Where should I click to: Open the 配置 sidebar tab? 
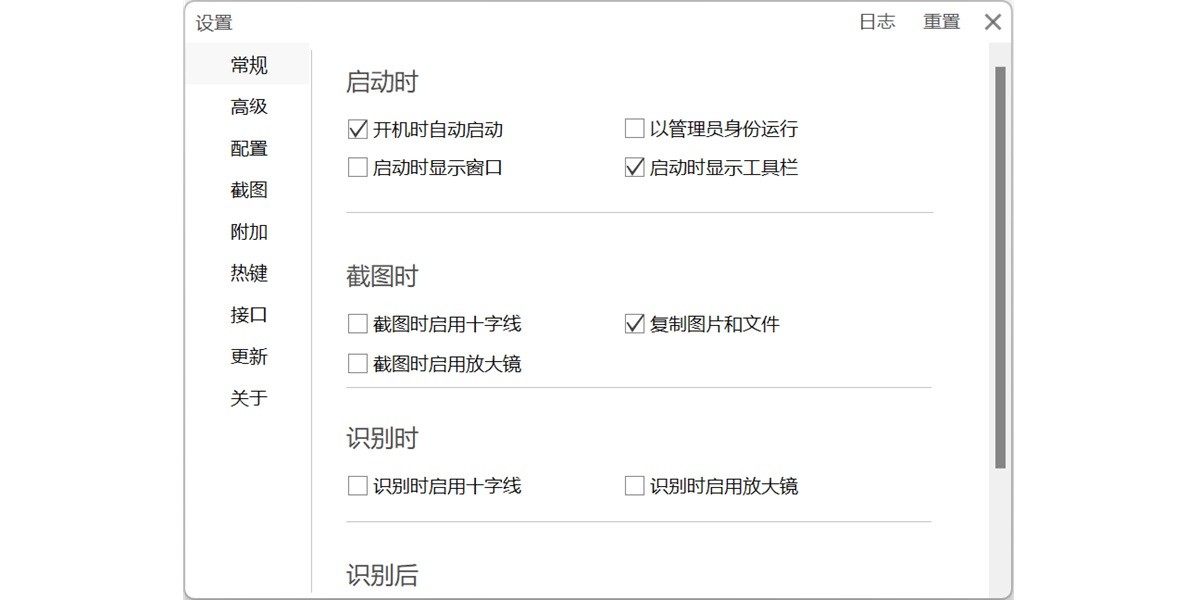point(249,149)
